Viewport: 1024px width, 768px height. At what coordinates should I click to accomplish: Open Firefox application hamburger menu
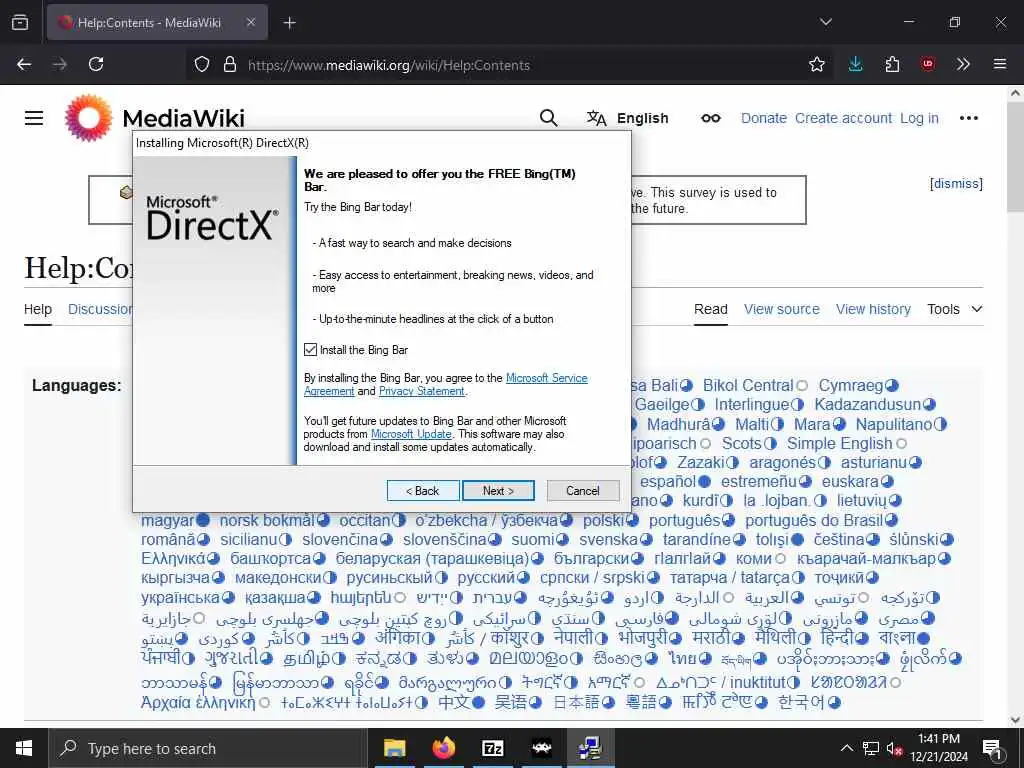click(x=1000, y=64)
